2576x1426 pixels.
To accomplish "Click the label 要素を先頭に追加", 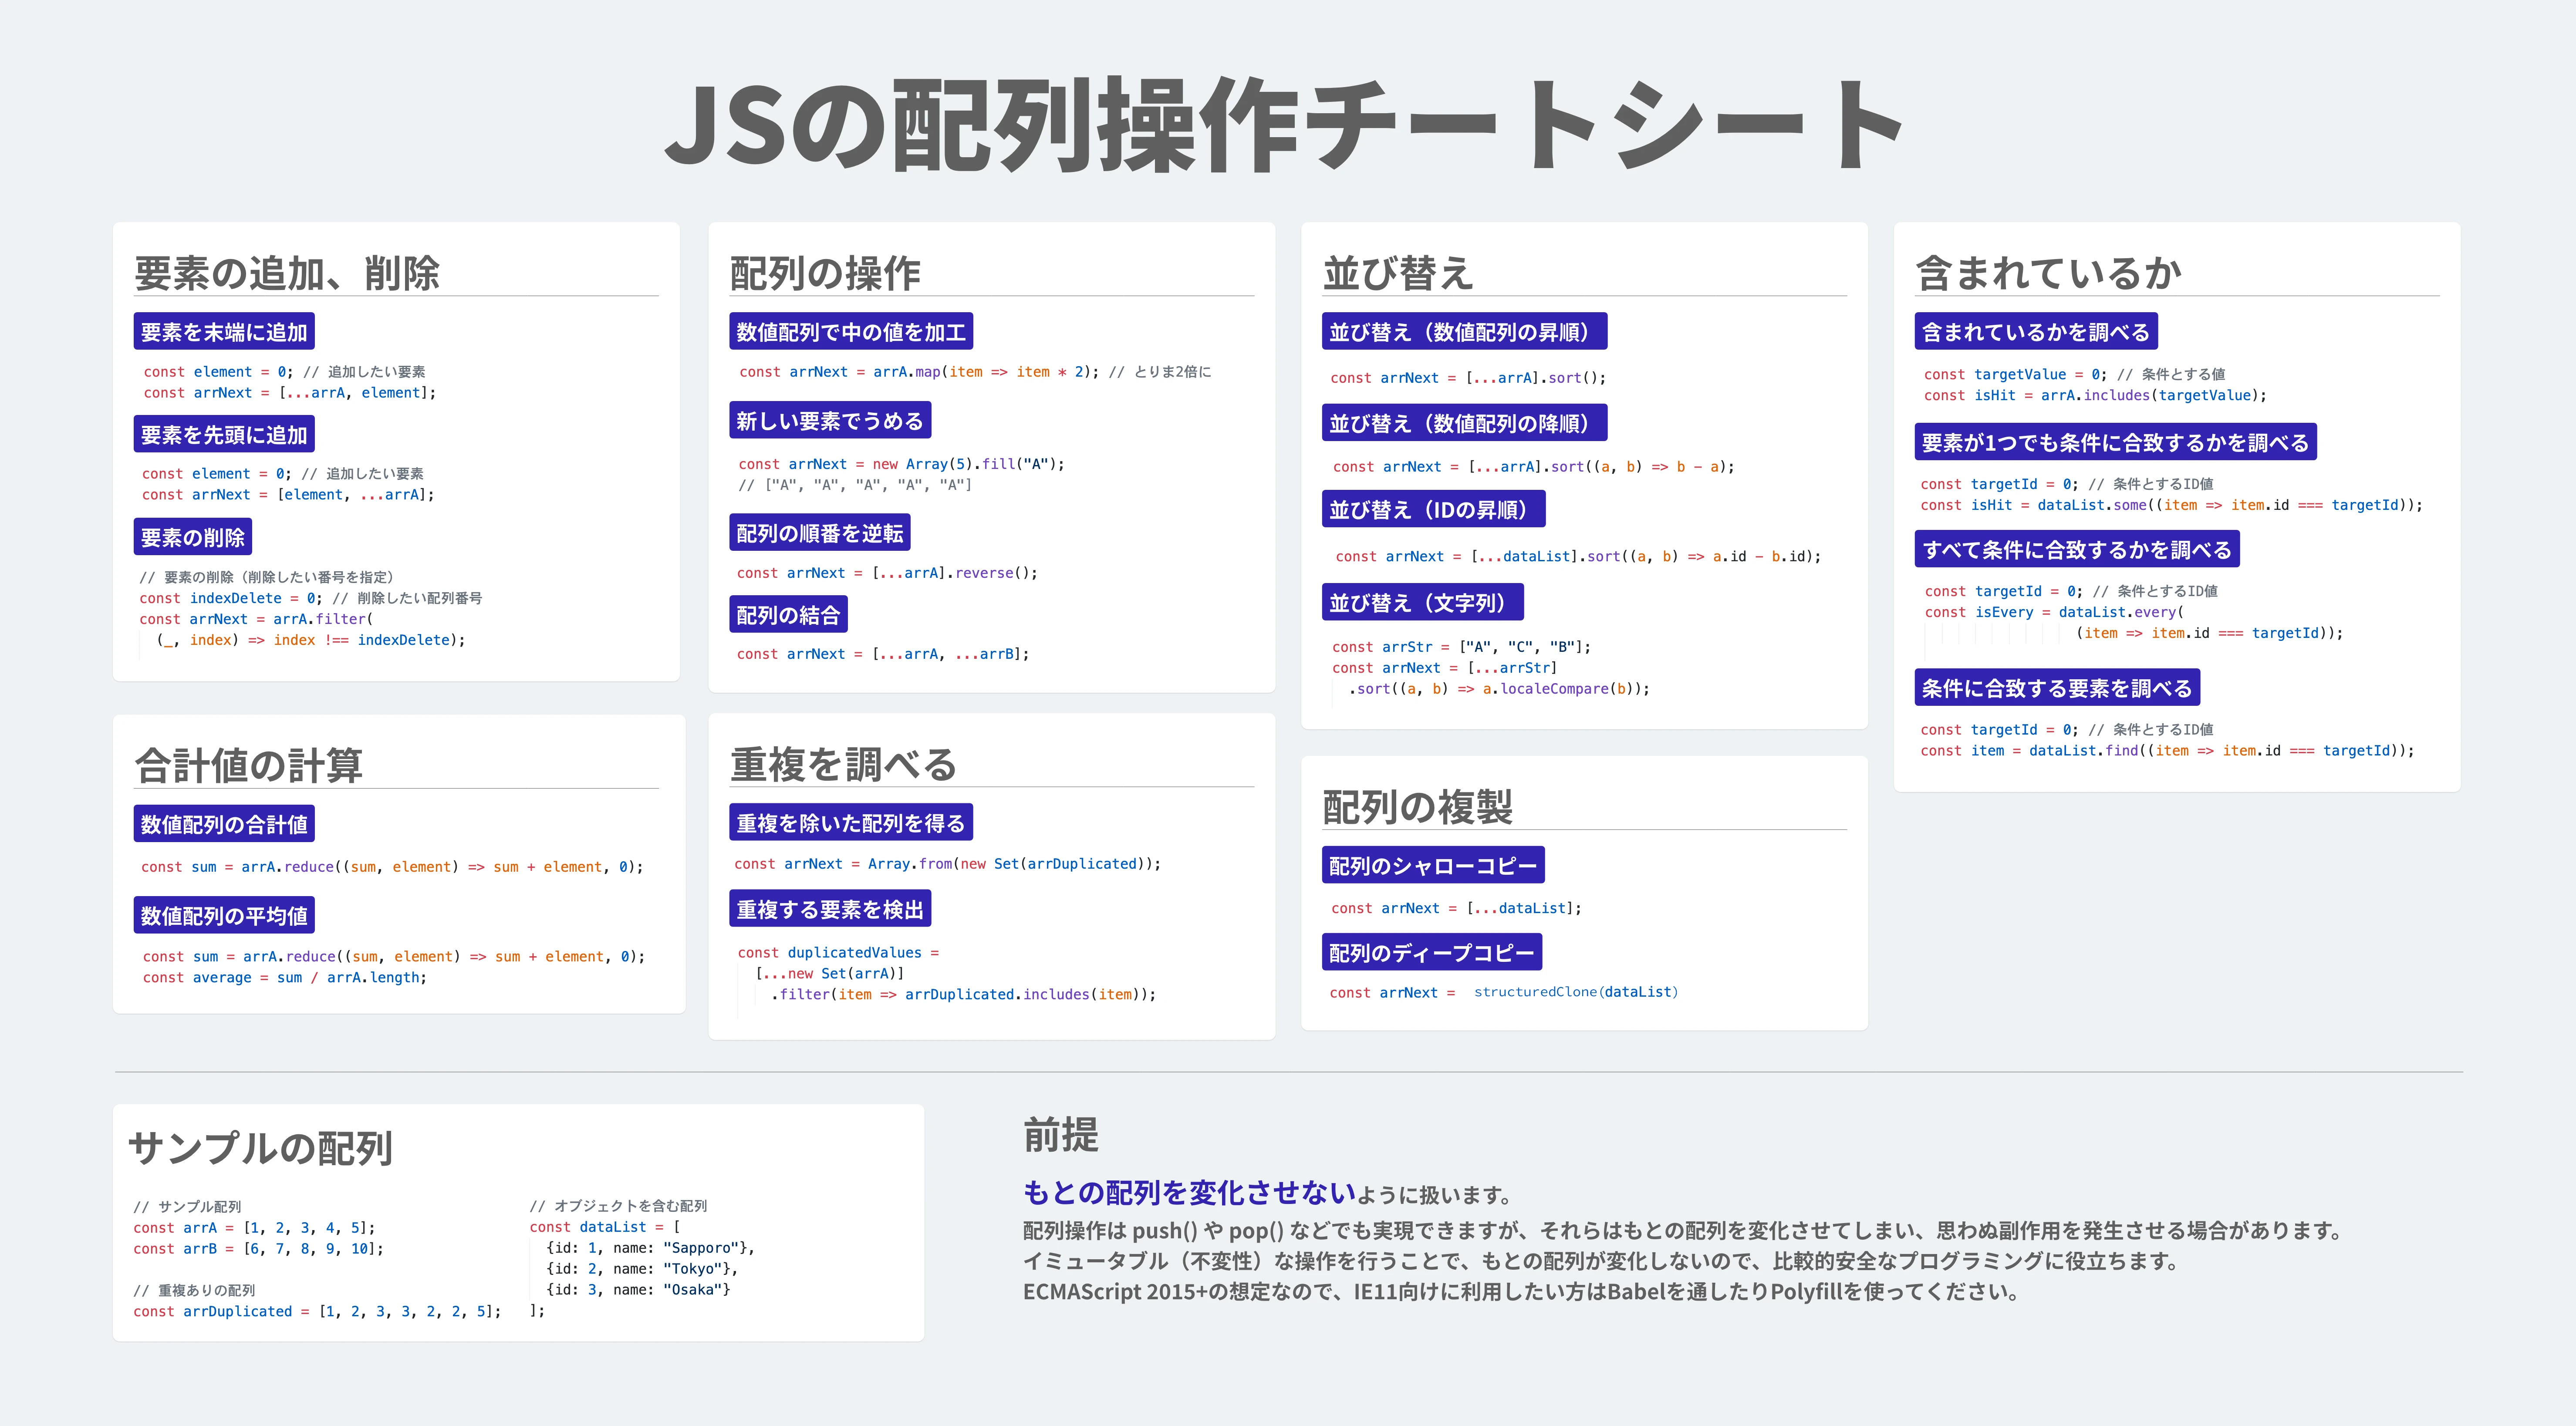I will click(224, 435).
